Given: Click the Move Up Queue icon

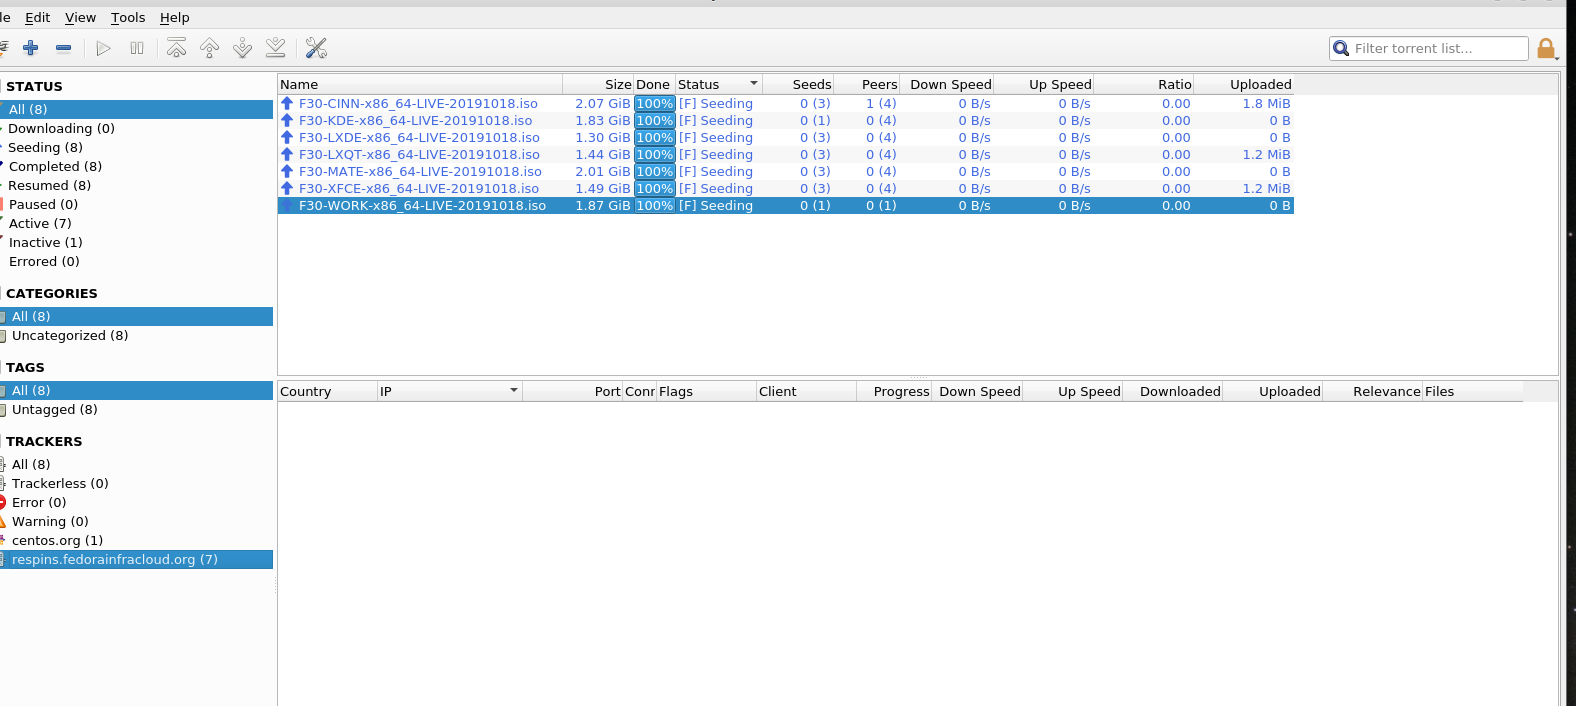Looking at the screenshot, I should (210, 48).
